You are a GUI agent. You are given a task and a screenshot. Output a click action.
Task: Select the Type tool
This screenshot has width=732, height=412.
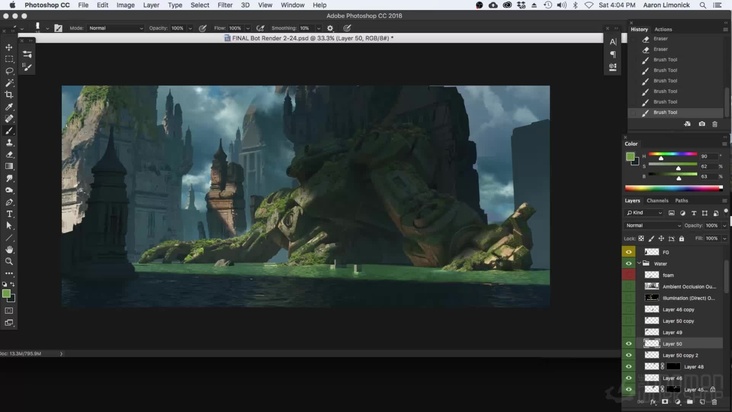pyautogui.click(x=9, y=214)
